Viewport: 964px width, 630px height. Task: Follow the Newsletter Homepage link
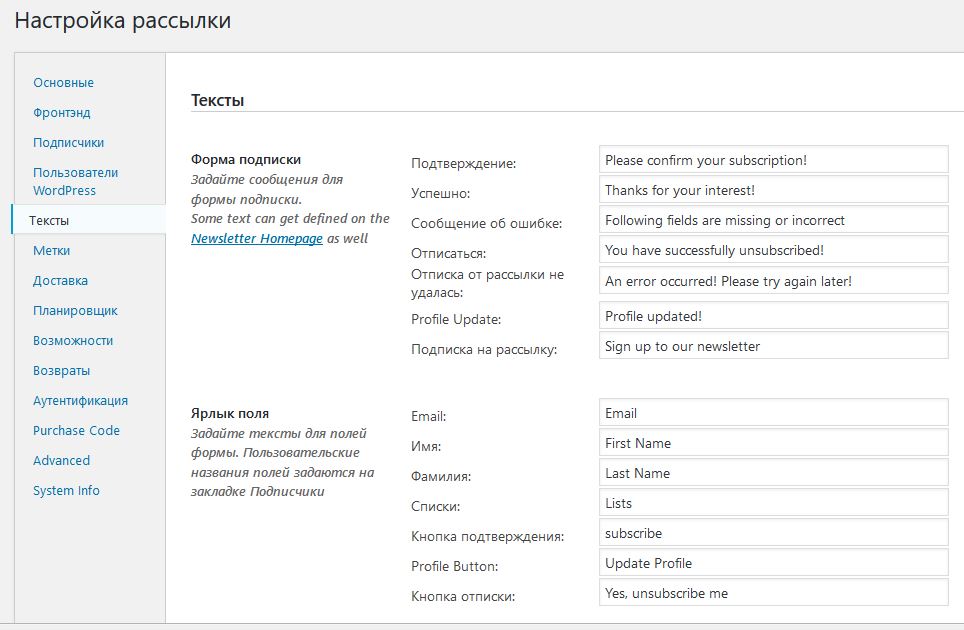click(x=257, y=239)
